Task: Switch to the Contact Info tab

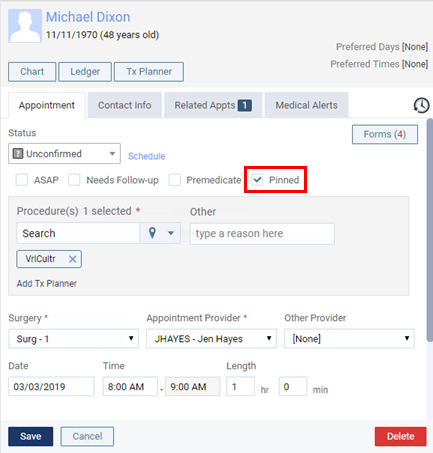Action: 125,105
